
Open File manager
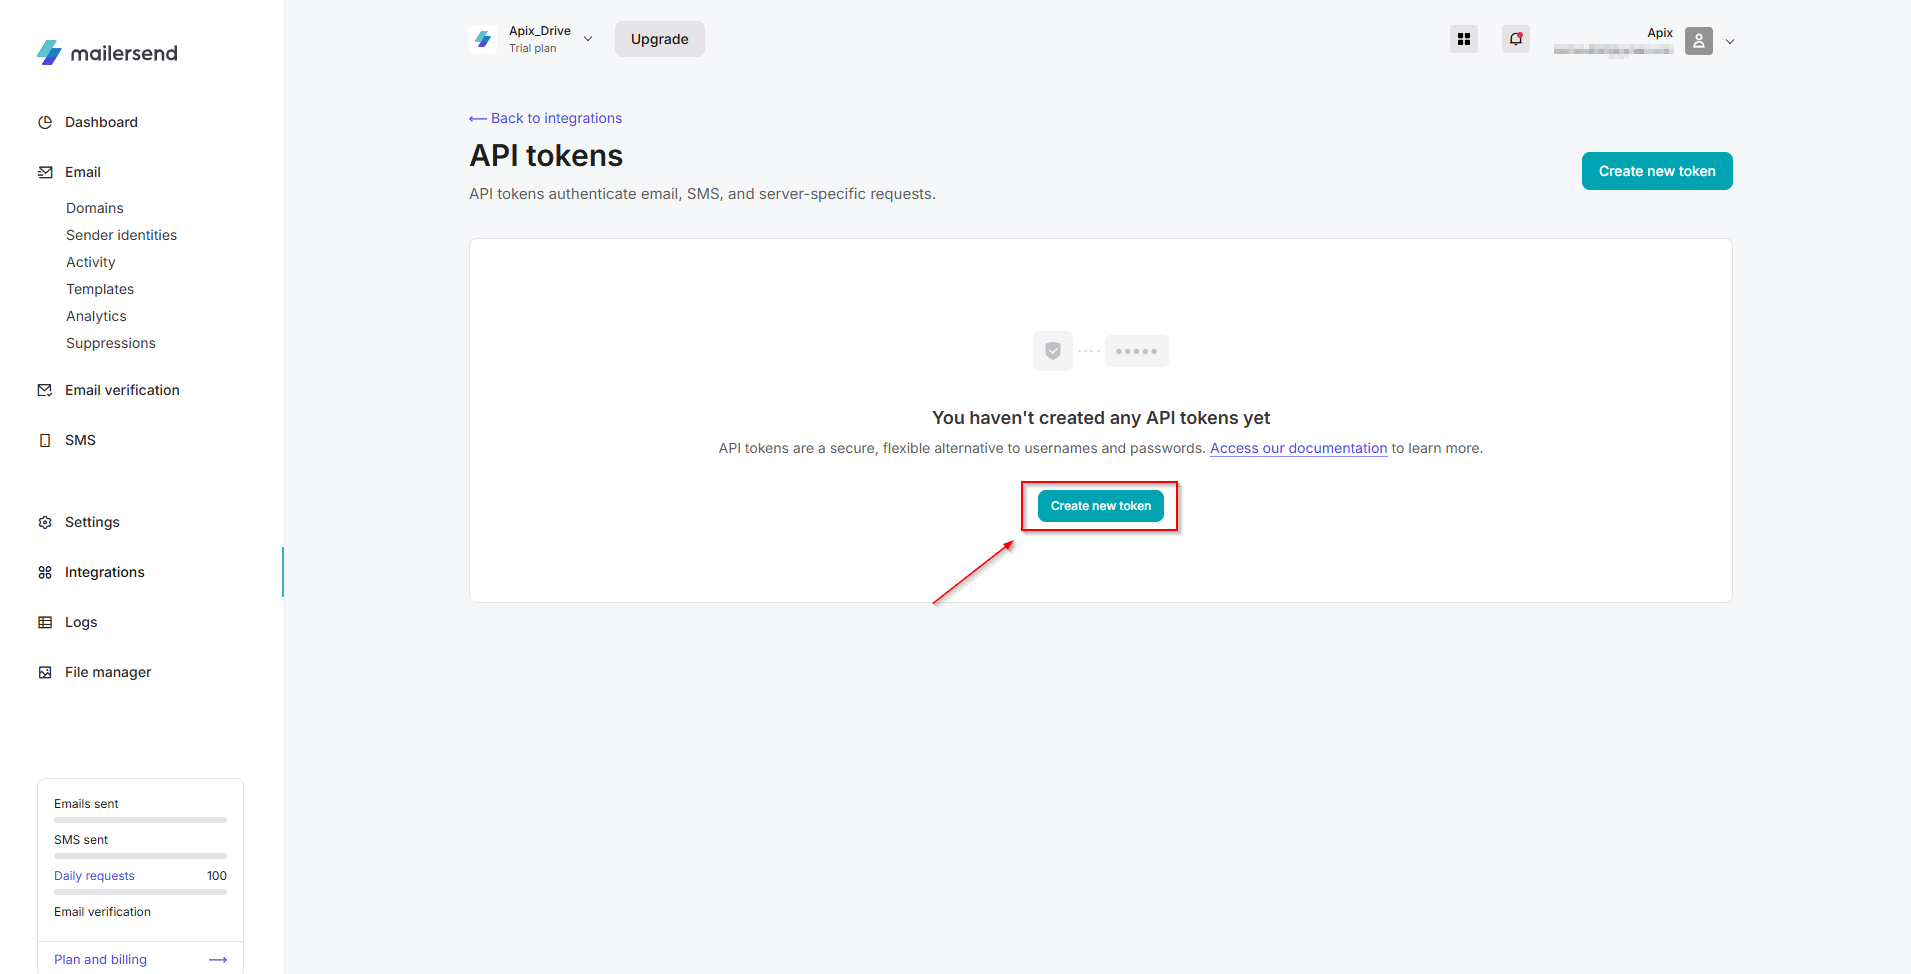pos(108,672)
